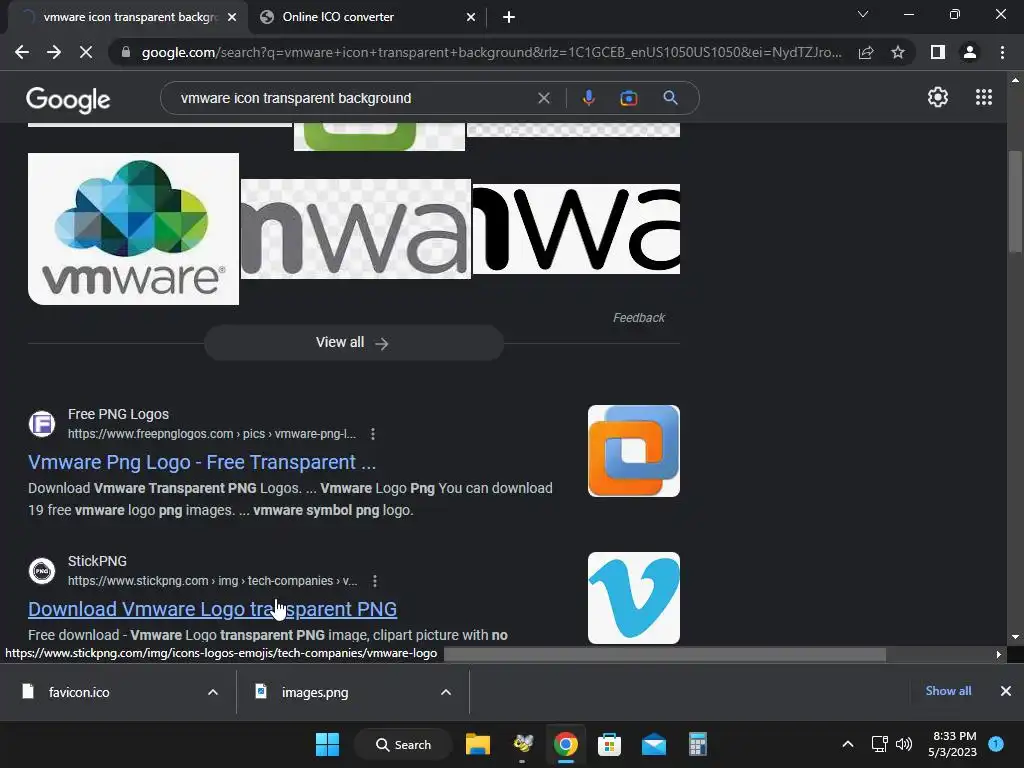Open the Google apps grid
This screenshot has height=768, width=1024.
[x=984, y=97]
